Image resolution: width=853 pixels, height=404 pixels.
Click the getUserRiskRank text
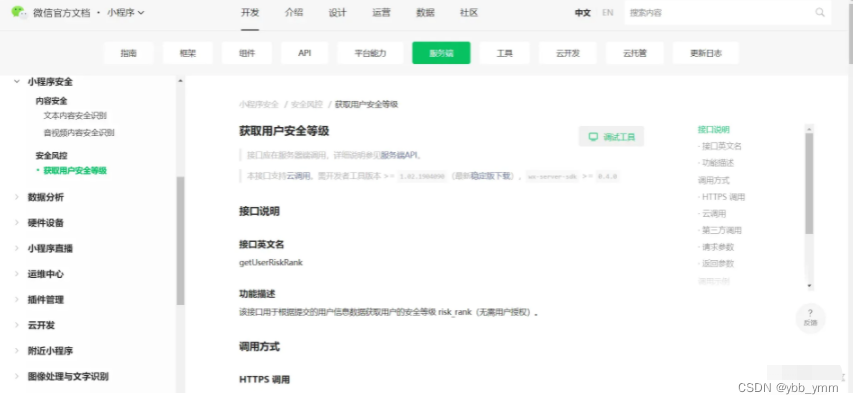(x=271, y=263)
